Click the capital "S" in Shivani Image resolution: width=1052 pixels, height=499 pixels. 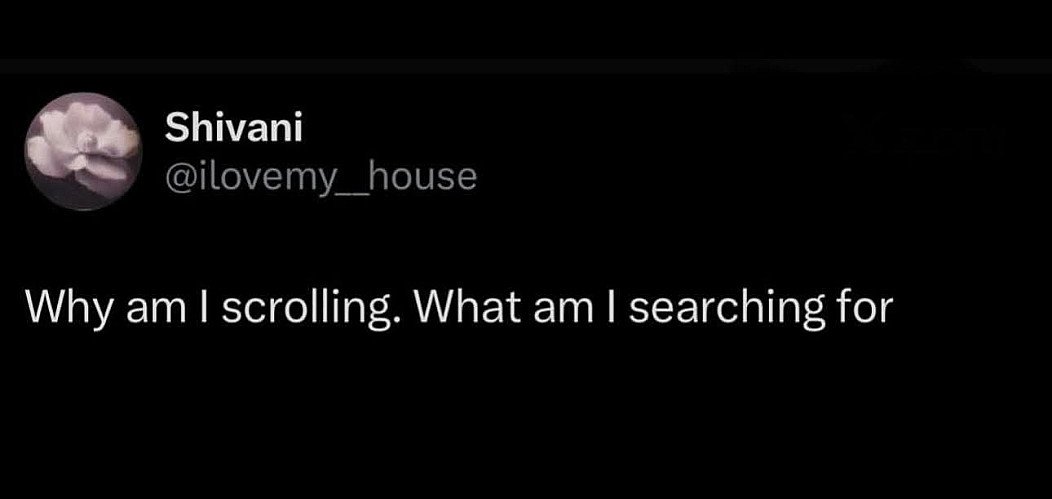point(175,128)
